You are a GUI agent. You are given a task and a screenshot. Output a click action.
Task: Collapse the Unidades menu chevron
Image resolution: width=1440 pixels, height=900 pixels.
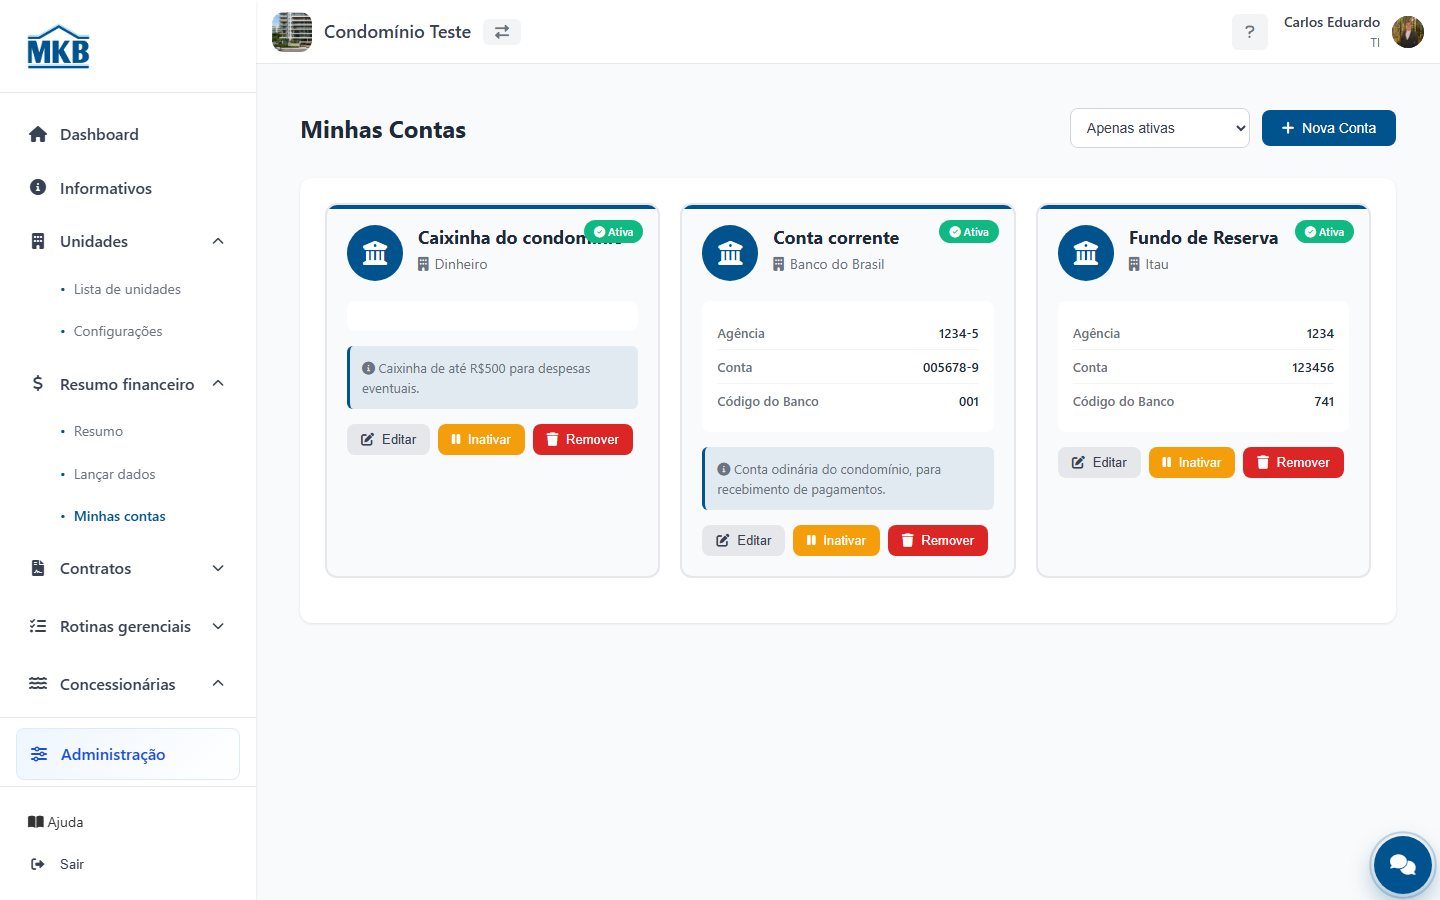[x=218, y=241]
